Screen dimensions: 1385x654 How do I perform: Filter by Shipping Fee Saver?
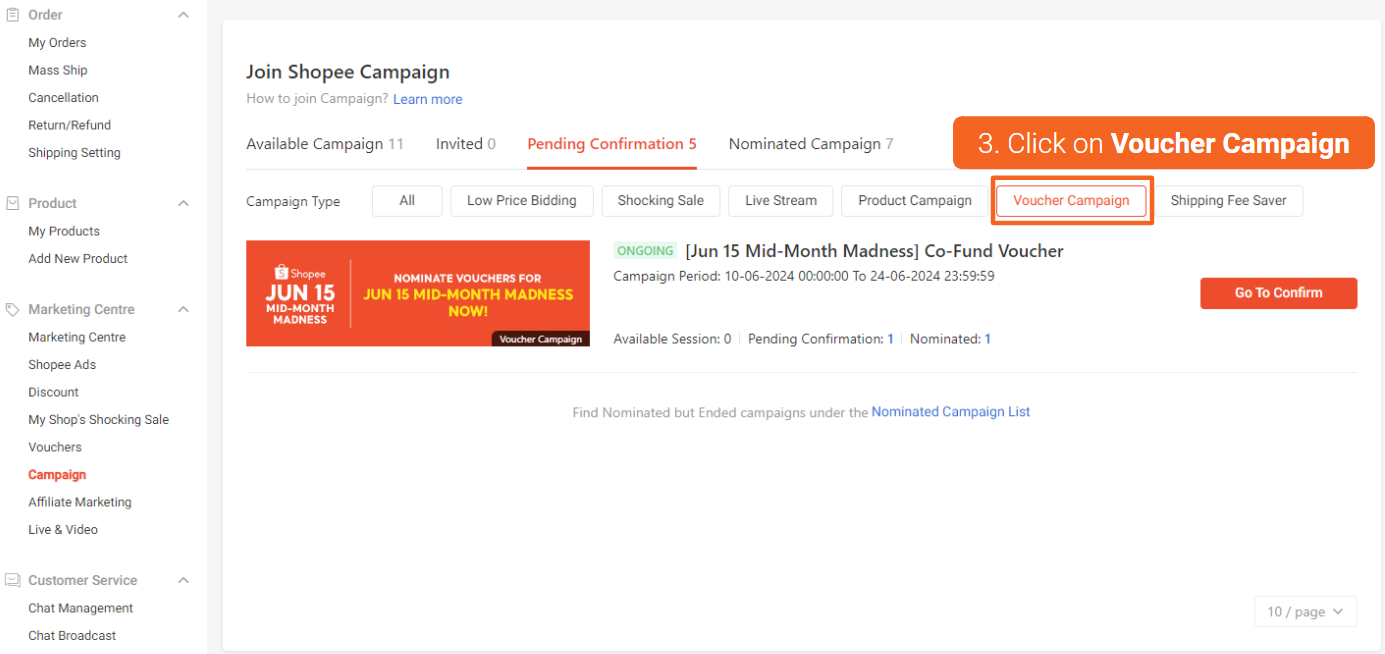(1229, 201)
